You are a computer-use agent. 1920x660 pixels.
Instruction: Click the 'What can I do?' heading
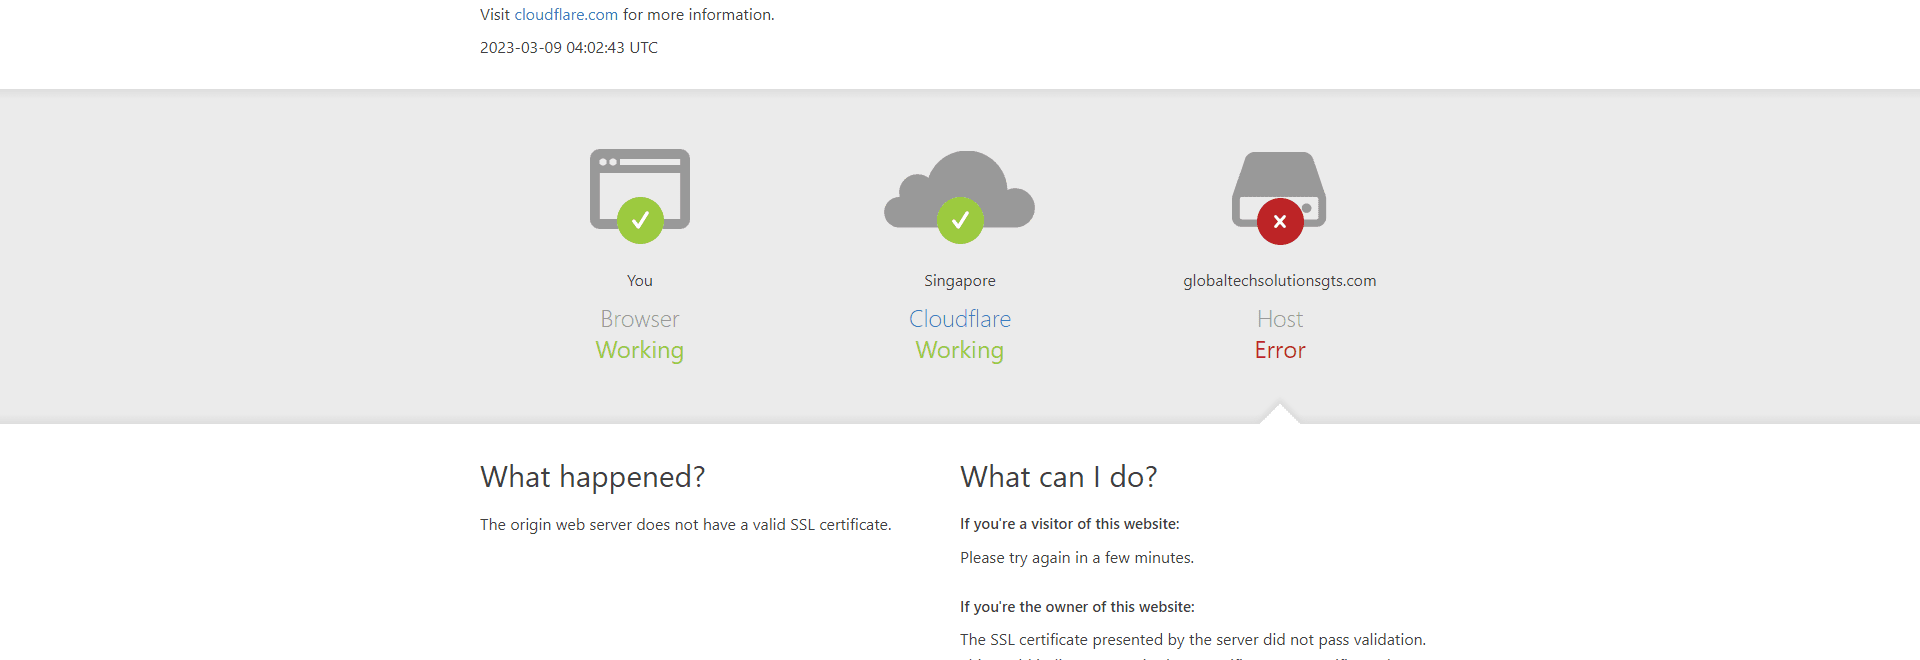coord(1059,477)
